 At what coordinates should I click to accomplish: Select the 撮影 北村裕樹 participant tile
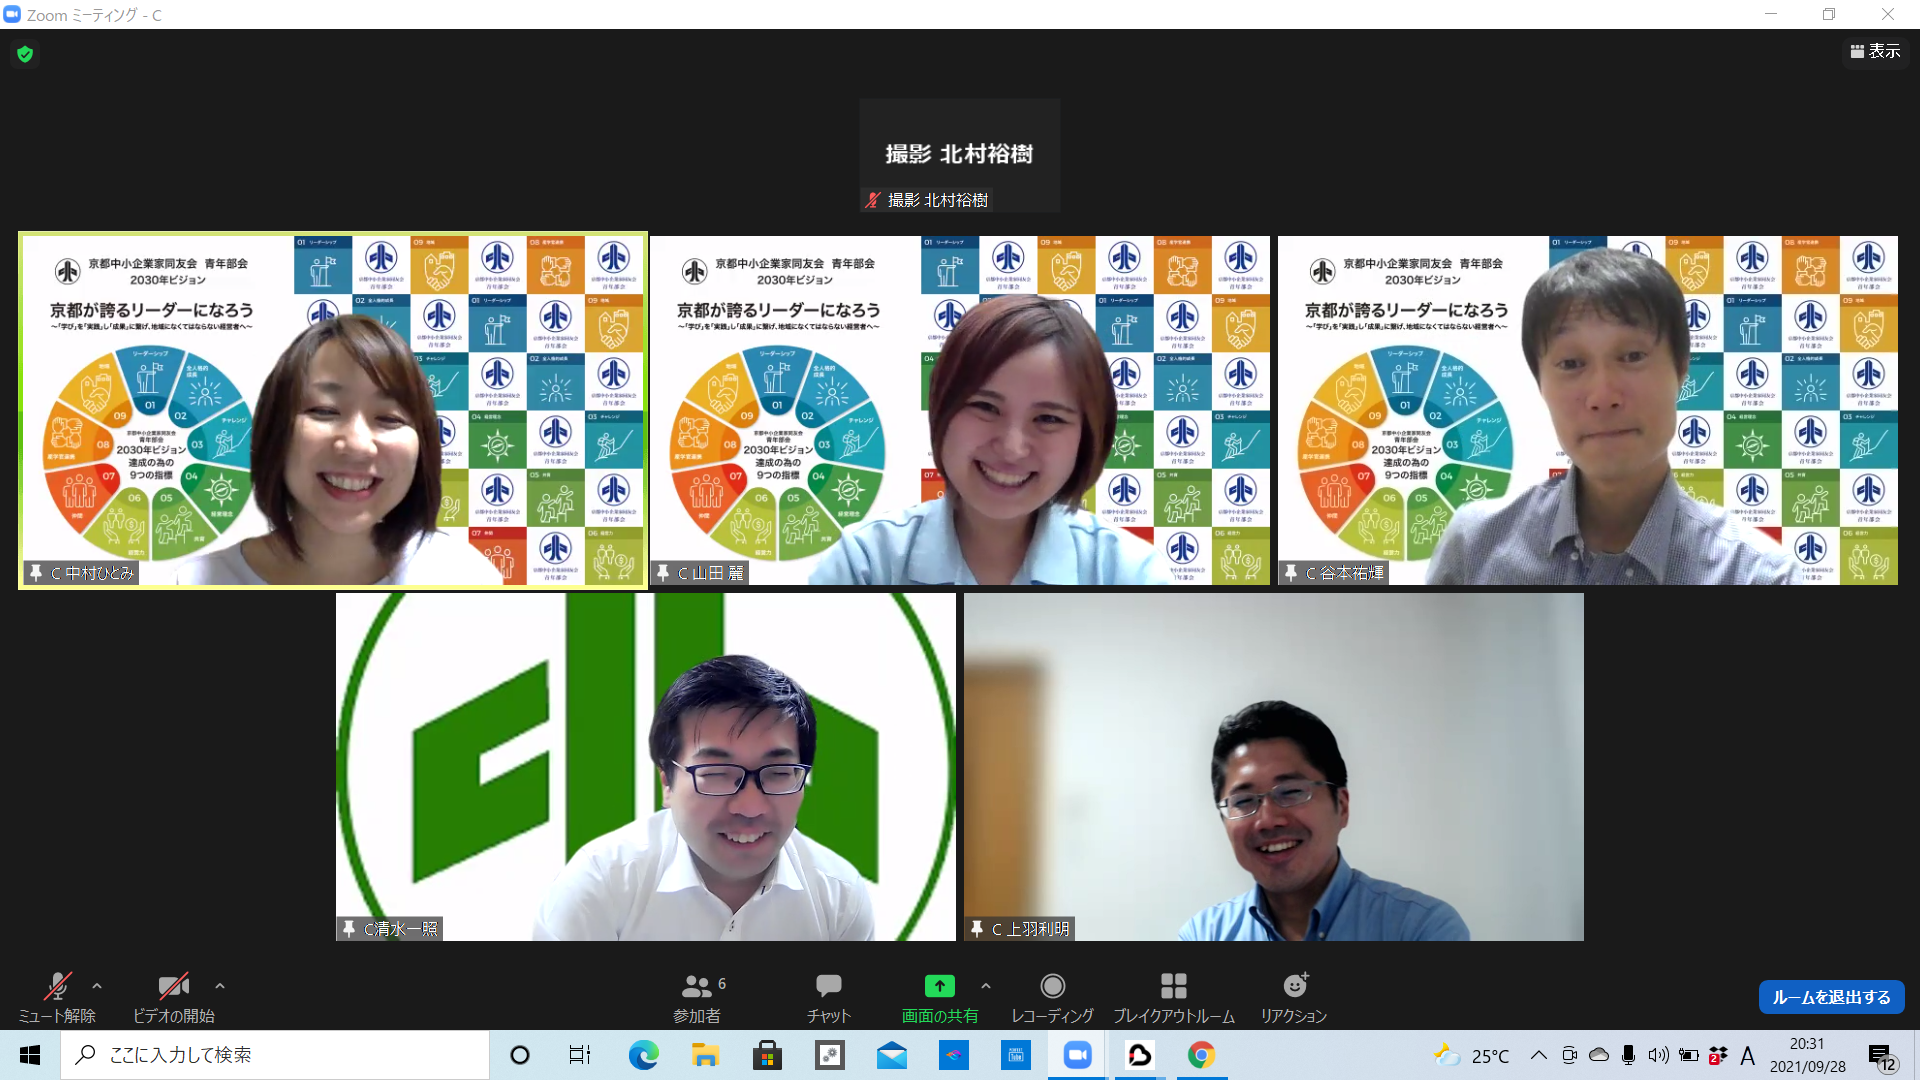[959, 155]
